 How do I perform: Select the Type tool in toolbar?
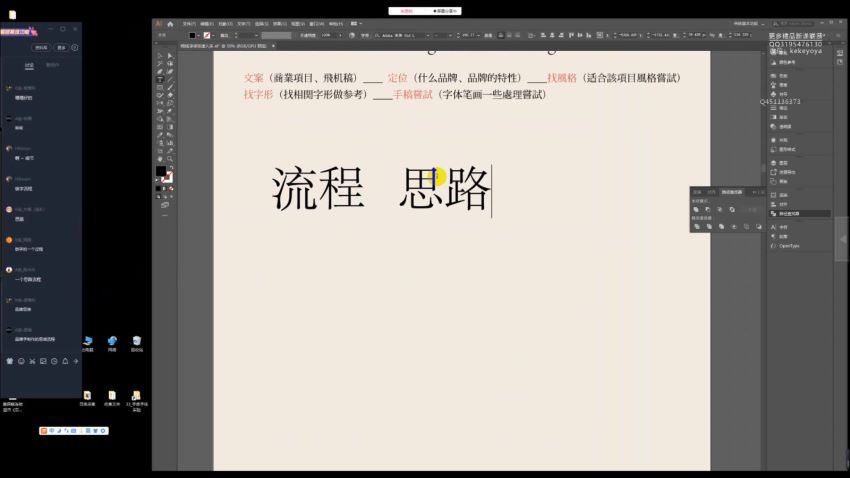(159, 79)
